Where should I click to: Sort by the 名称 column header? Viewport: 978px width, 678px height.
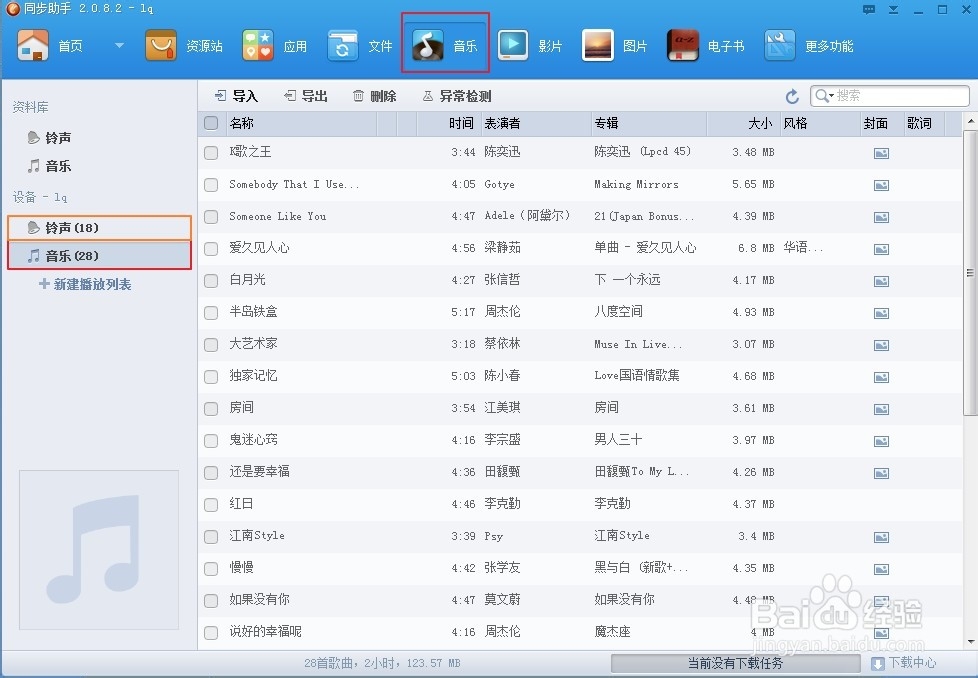pos(302,123)
